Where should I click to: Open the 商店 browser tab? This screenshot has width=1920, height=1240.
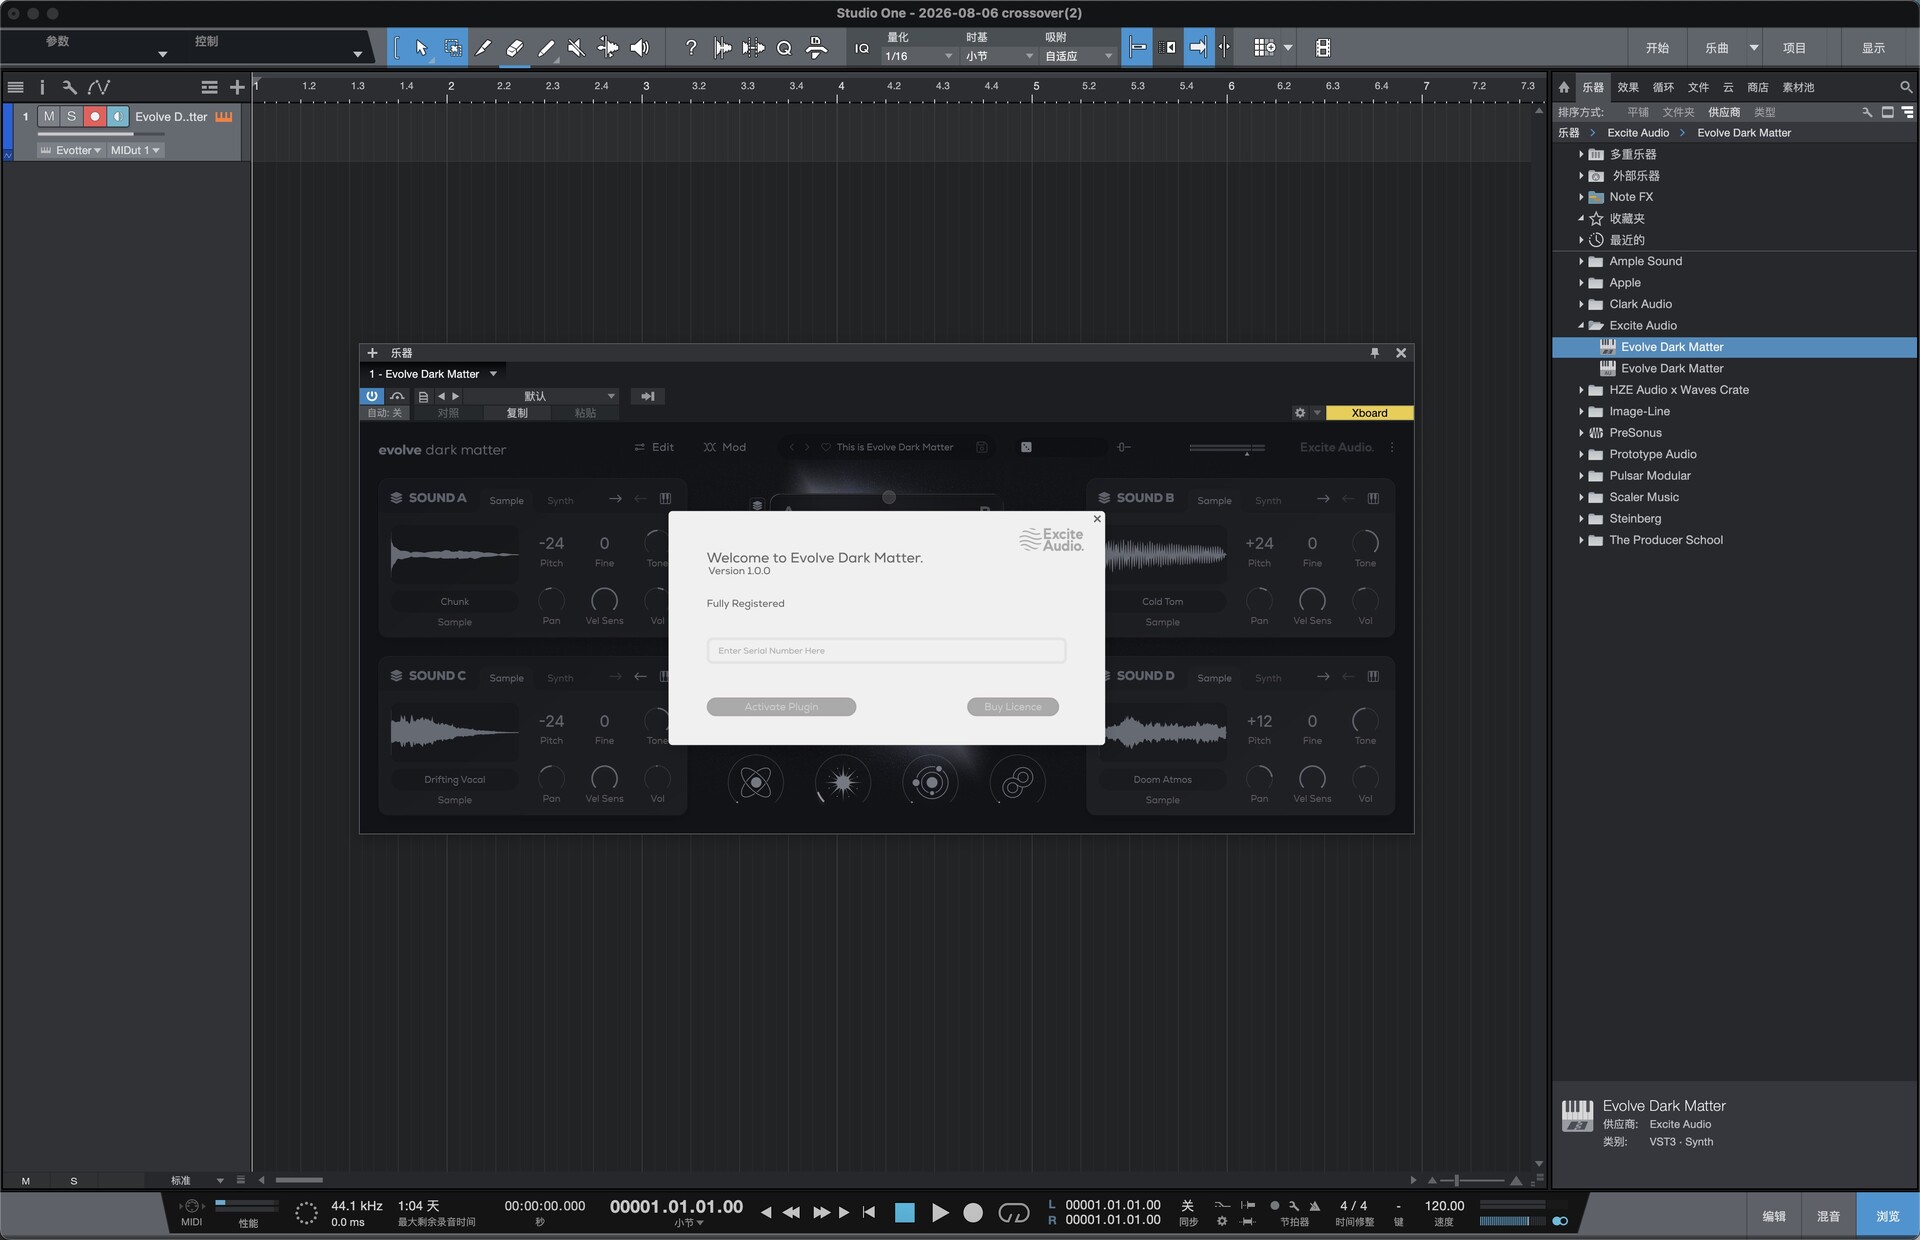point(1757,87)
